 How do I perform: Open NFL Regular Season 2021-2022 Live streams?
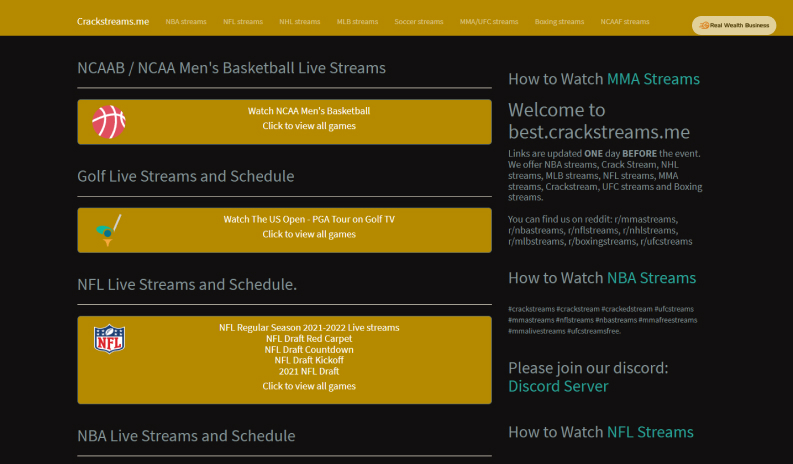click(309, 327)
